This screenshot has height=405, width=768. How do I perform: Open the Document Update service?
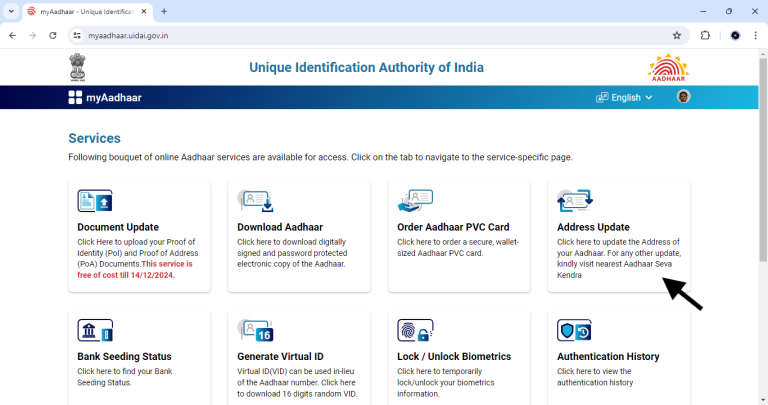click(140, 237)
